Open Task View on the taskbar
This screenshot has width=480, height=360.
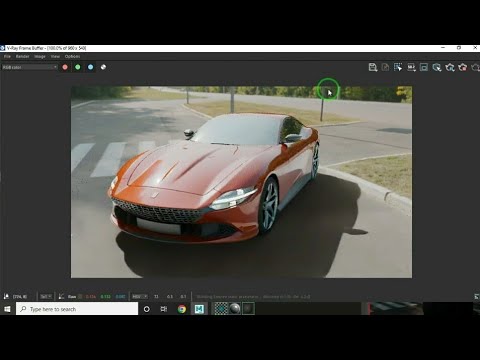coord(164,309)
